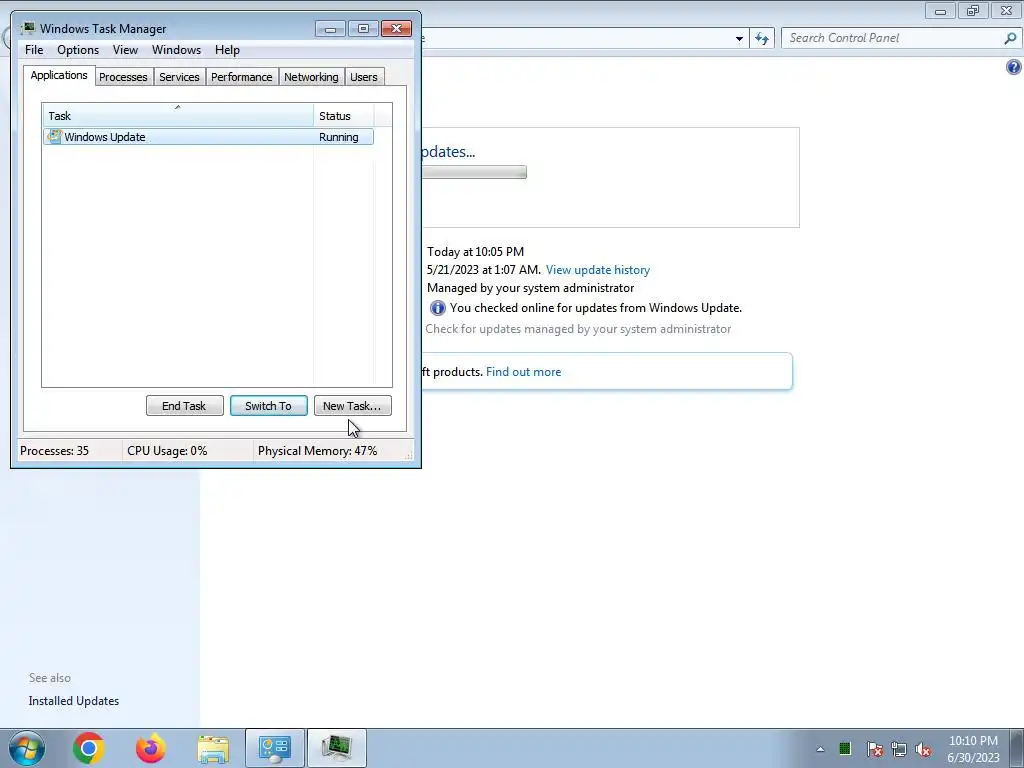Image resolution: width=1024 pixels, height=768 pixels.
Task: Close the Windows Task Manager window
Action: tap(396, 29)
